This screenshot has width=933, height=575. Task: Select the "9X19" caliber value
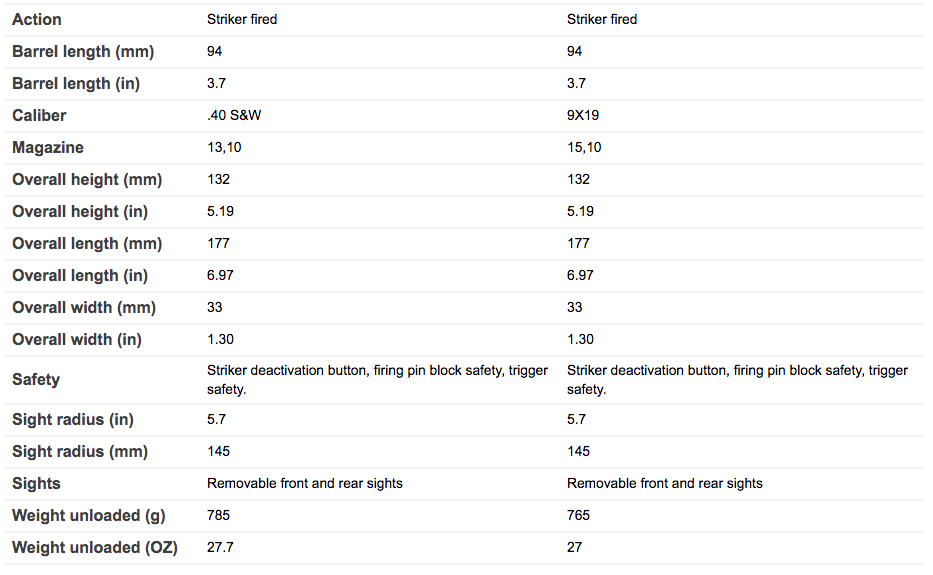pyautogui.click(x=583, y=115)
